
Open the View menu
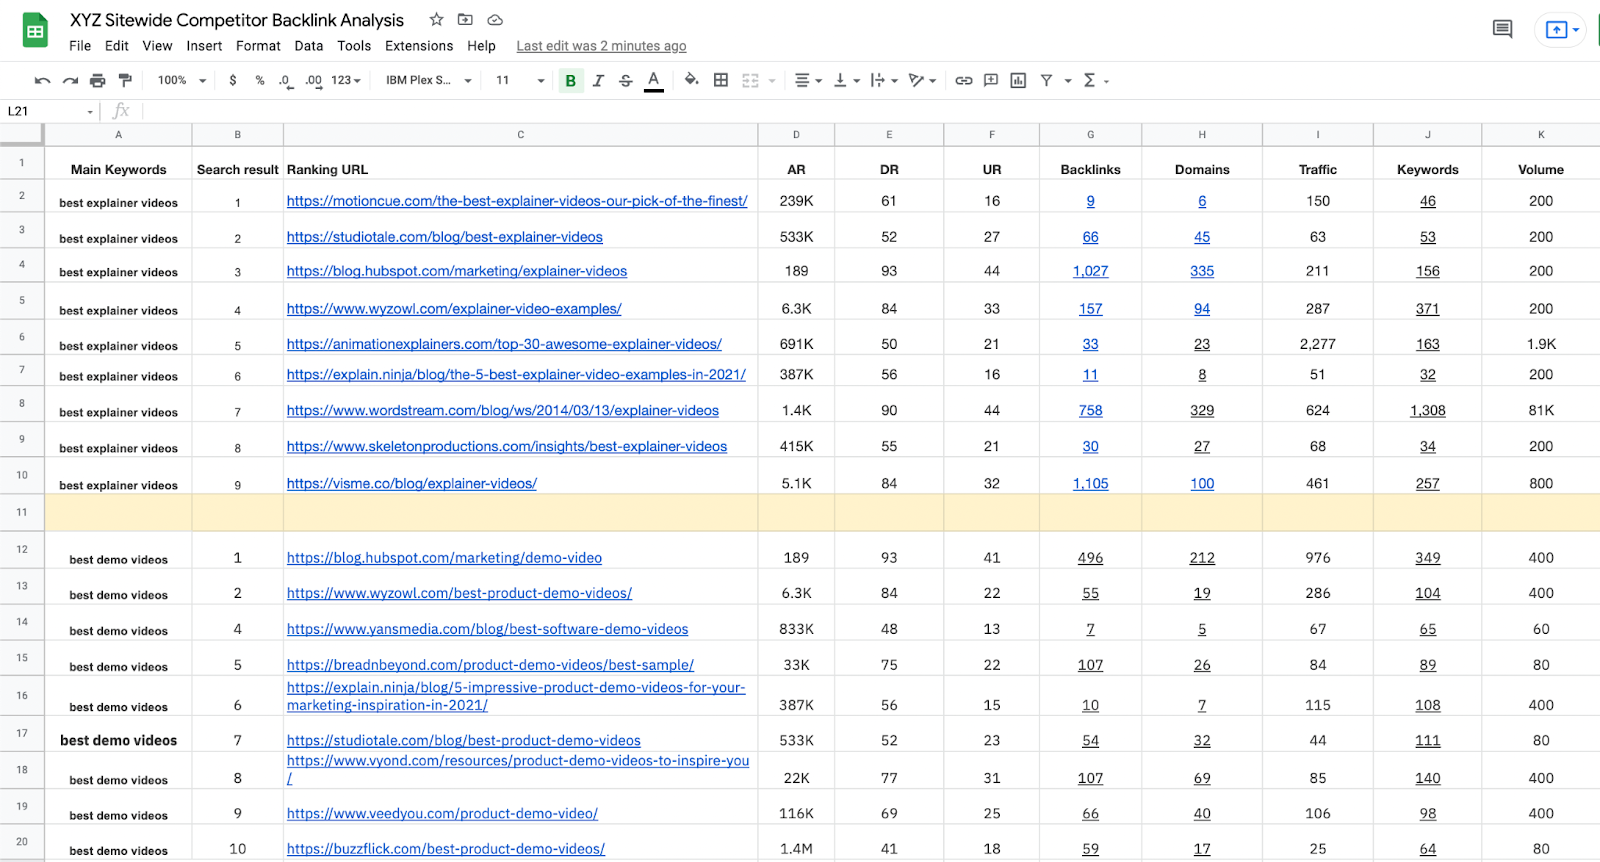point(157,46)
